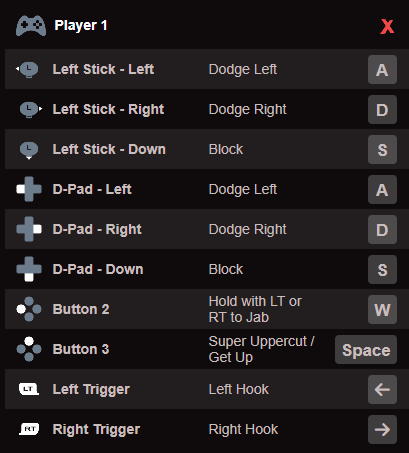409x453 pixels.
Task: Click the right arrow key for Right Hook
Action: pyautogui.click(x=382, y=429)
